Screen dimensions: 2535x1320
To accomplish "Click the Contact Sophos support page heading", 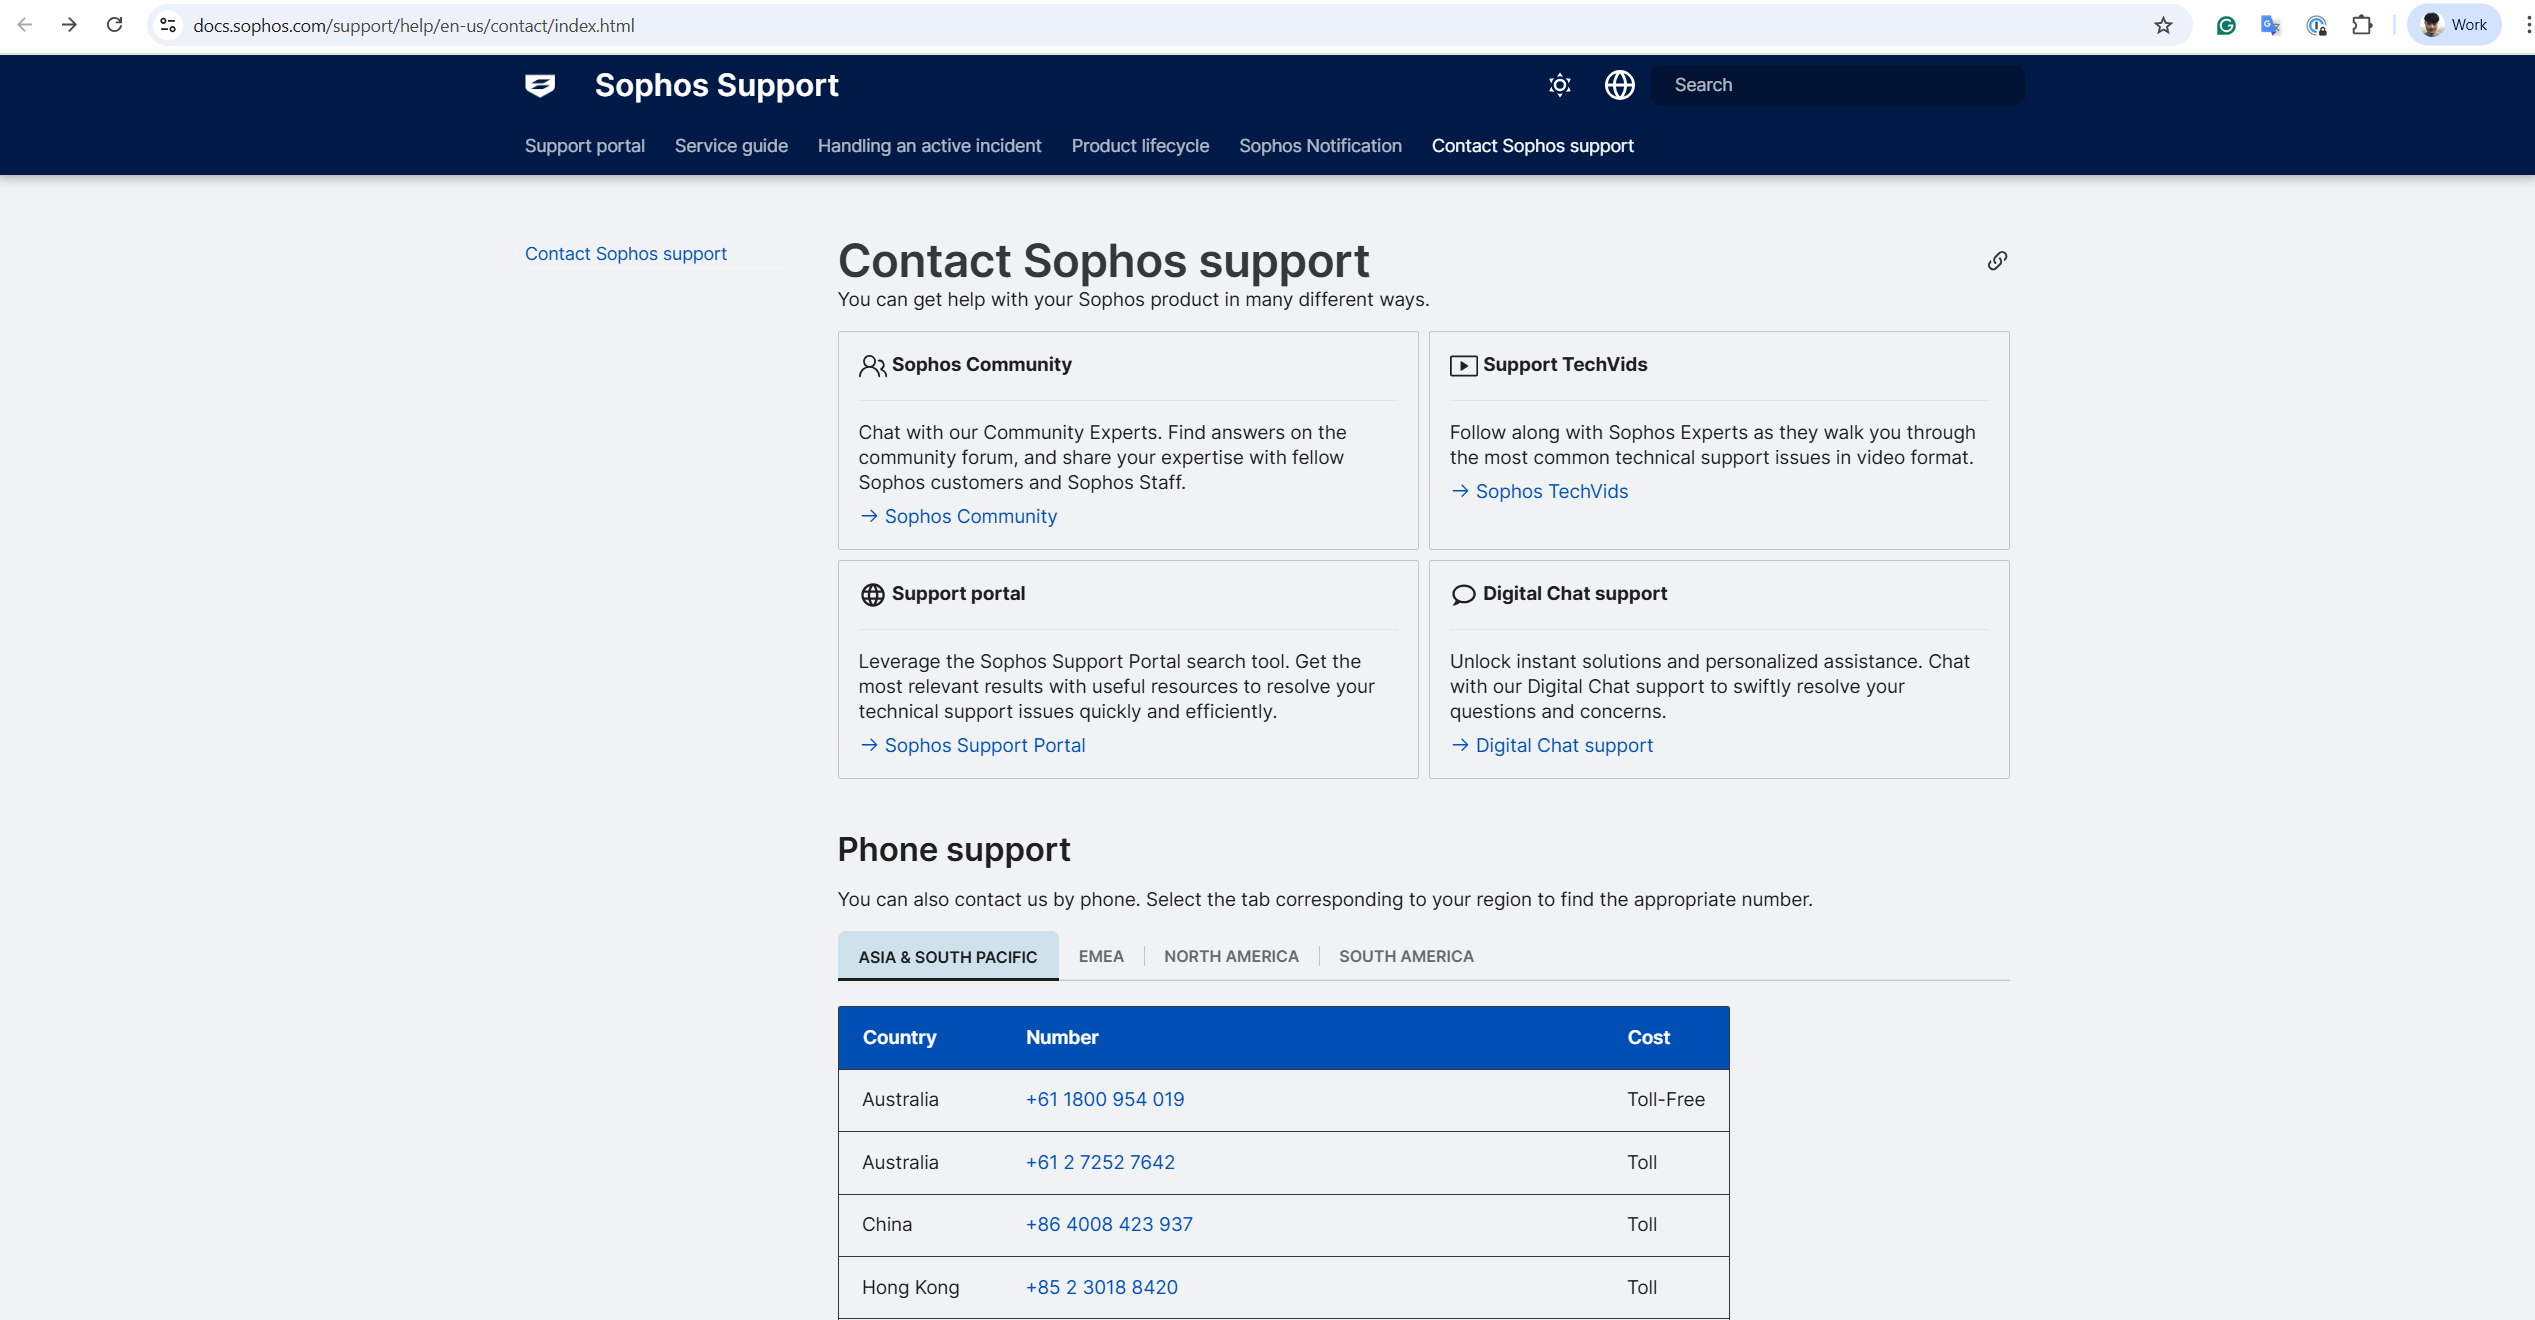I will pyautogui.click(x=1103, y=261).
